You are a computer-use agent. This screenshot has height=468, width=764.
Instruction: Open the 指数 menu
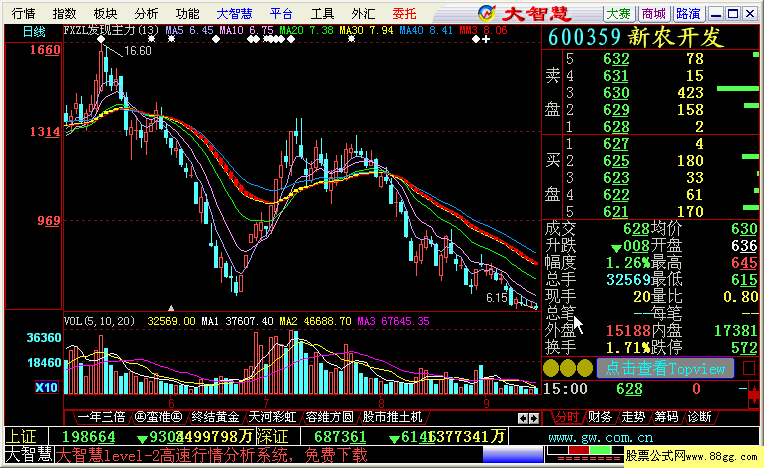(x=64, y=14)
